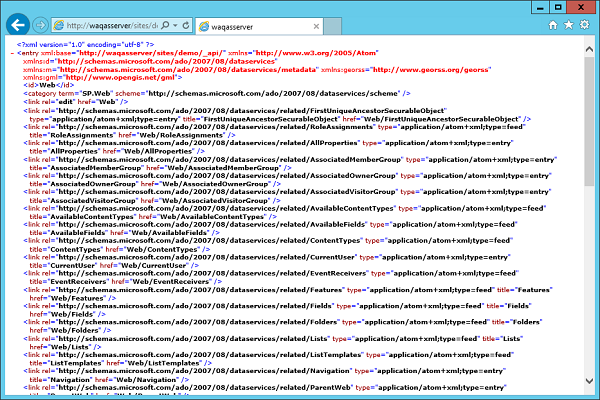
Task: Click the scrollbar down arrow
Action: [589, 381]
